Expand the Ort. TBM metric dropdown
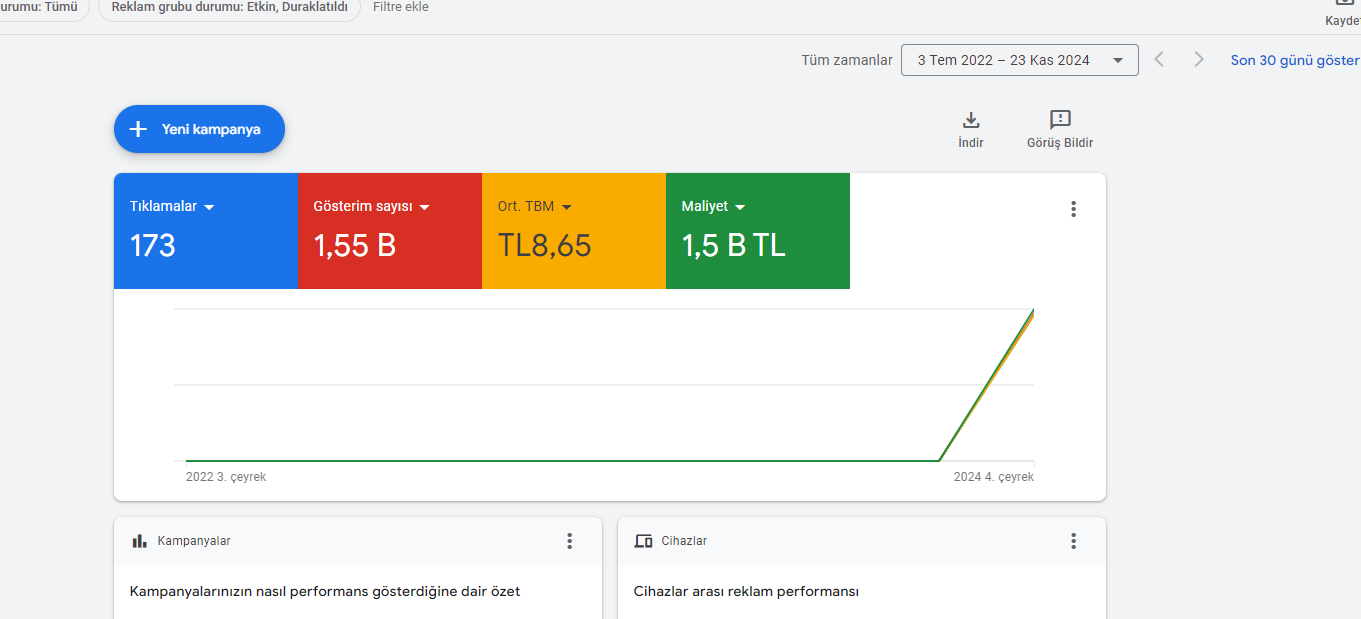The height and width of the screenshot is (619, 1361). click(566, 207)
